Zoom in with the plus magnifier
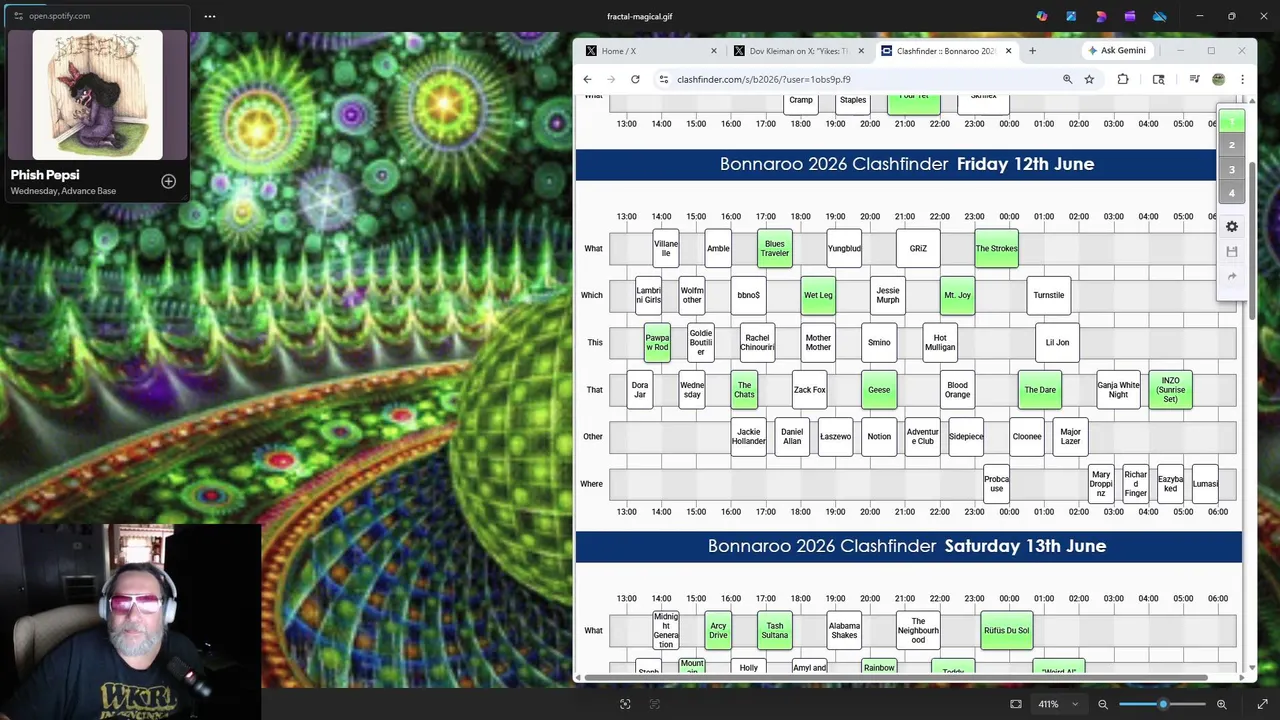Image resolution: width=1280 pixels, height=720 pixels. point(1221,704)
